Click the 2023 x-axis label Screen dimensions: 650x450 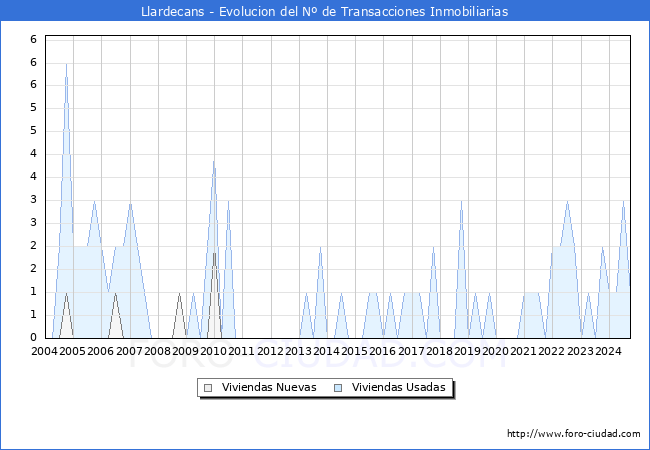coord(580,351)
